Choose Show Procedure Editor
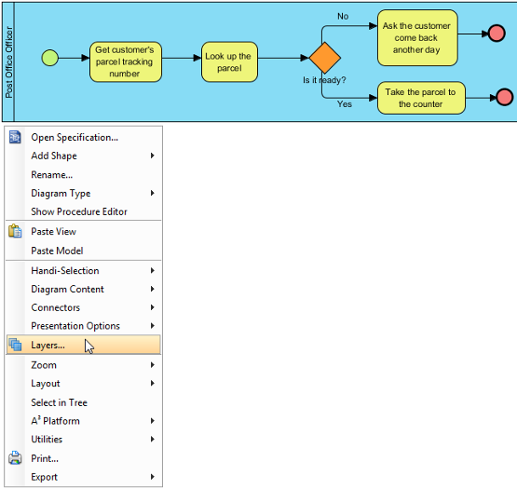This screenshot has width=517, height=489. point(83,212)
